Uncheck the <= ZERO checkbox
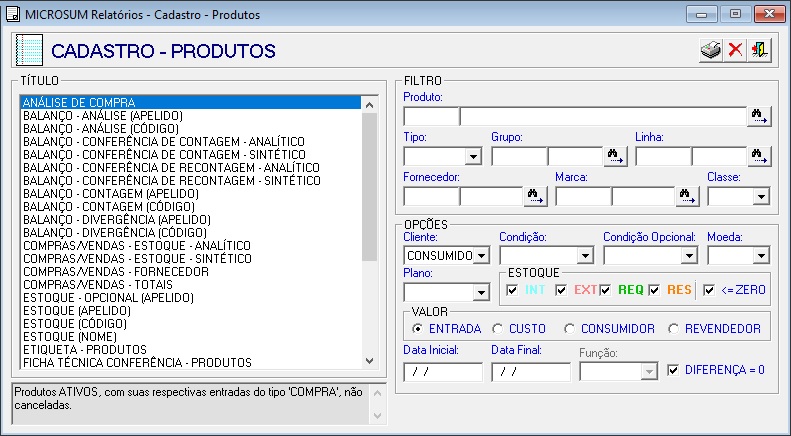The width and height of the screenshot is (791, 436). pyautogui.click(x=709, y=290)
